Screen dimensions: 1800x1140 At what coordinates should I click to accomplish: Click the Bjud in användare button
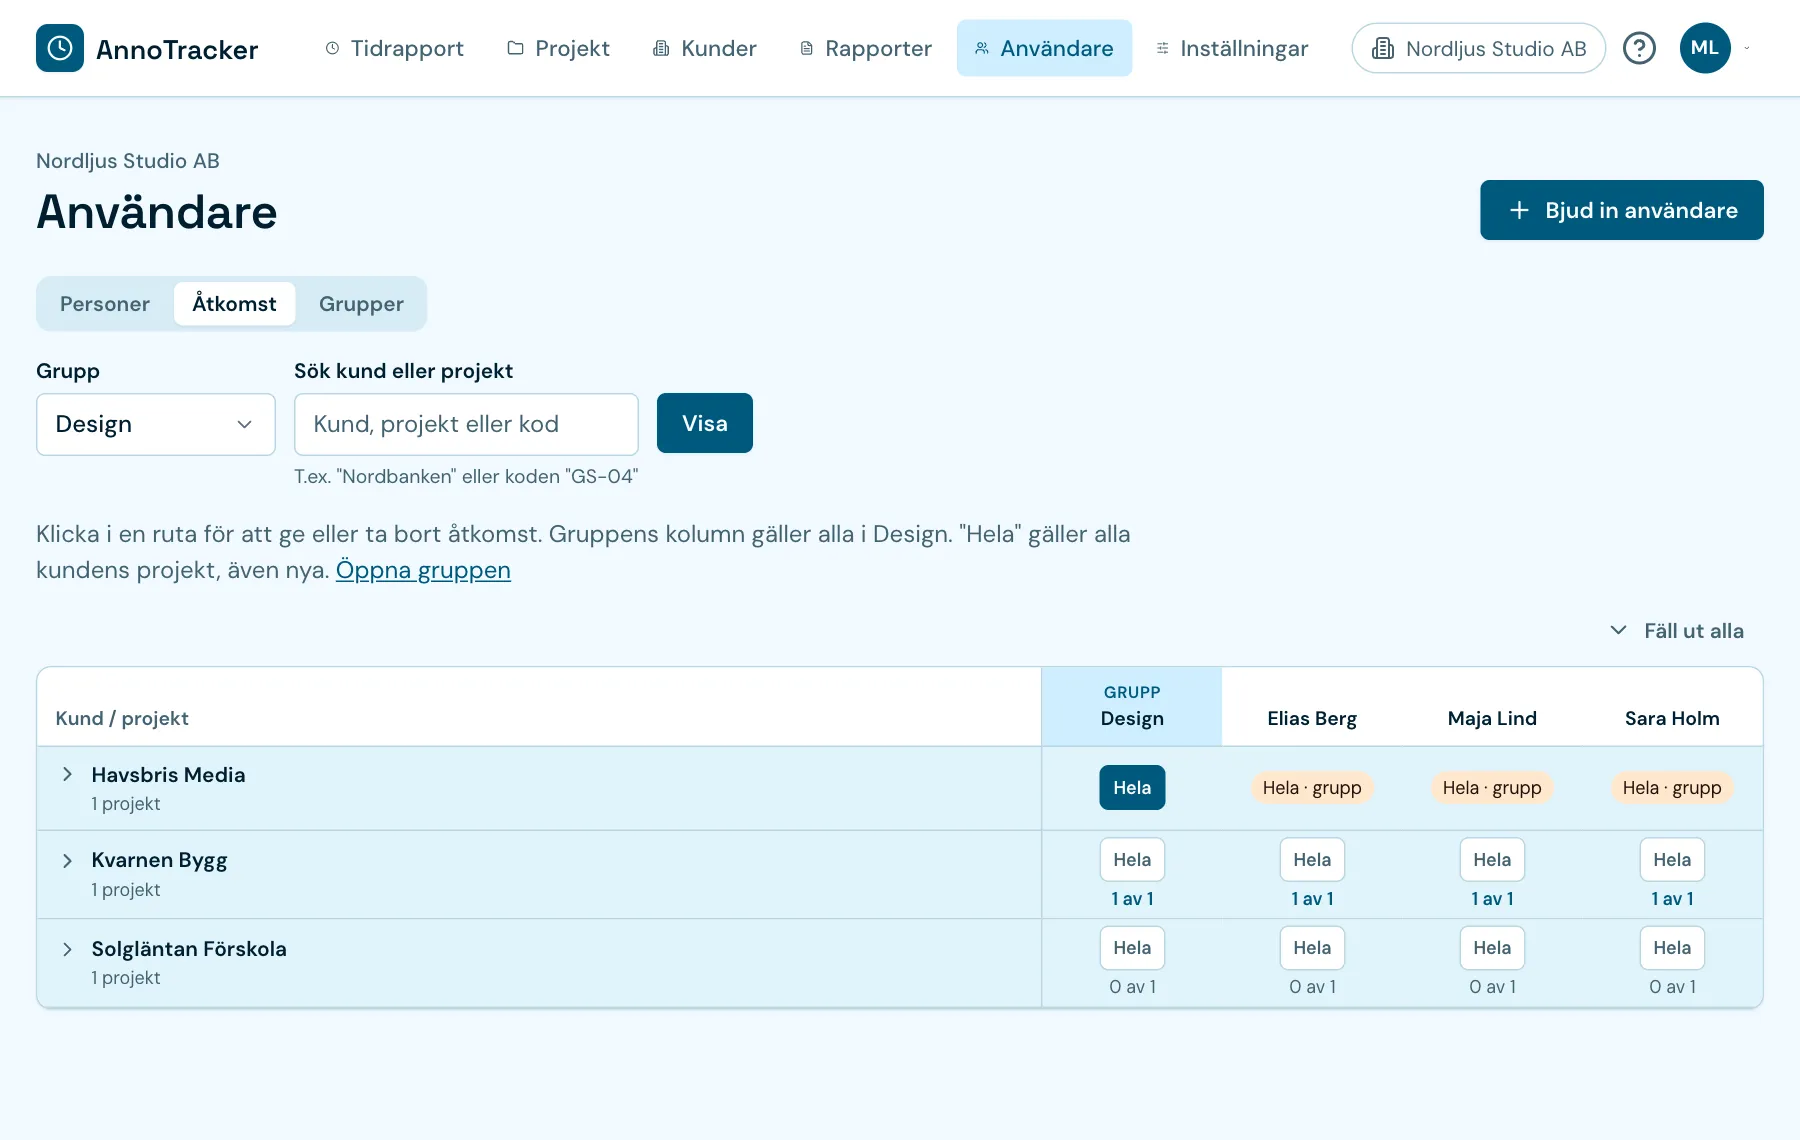pyautogui.click(x=1622, y=210)
